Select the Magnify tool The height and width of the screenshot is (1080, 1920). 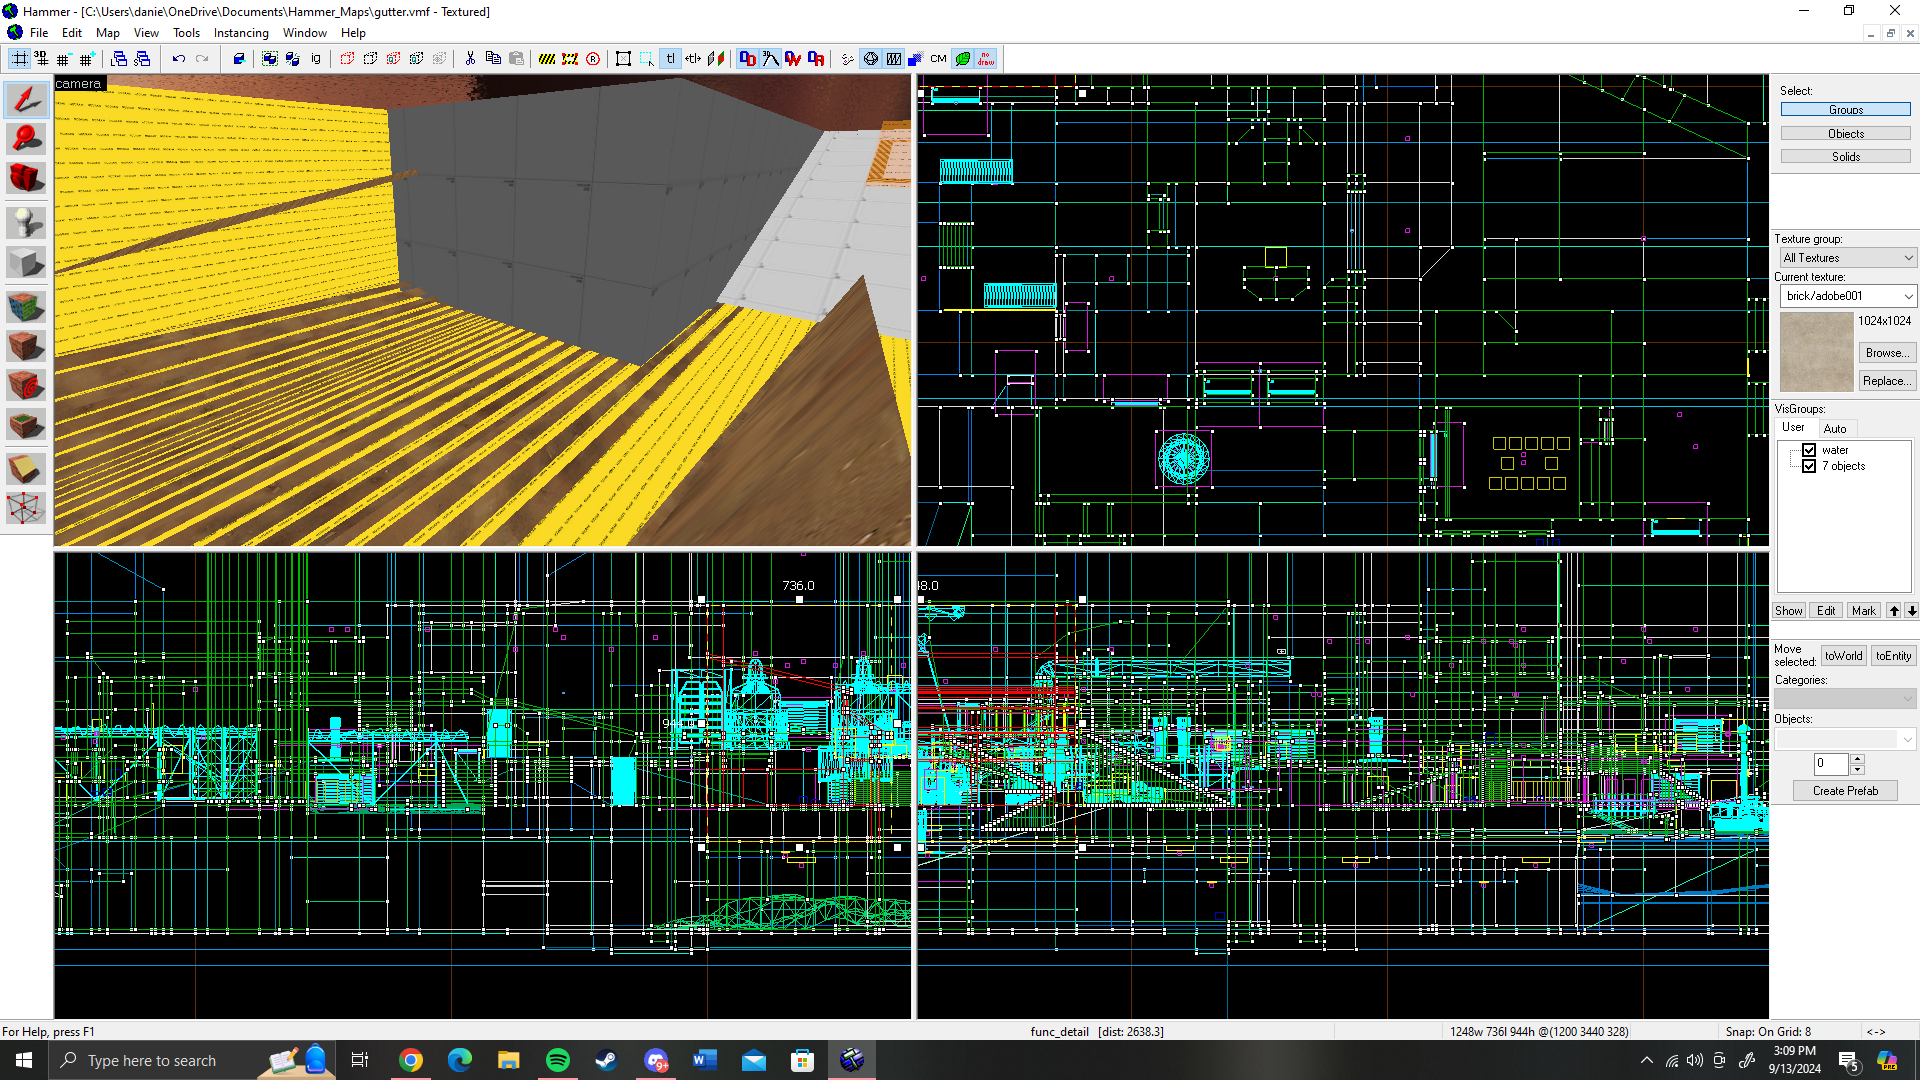click(26, 139)
